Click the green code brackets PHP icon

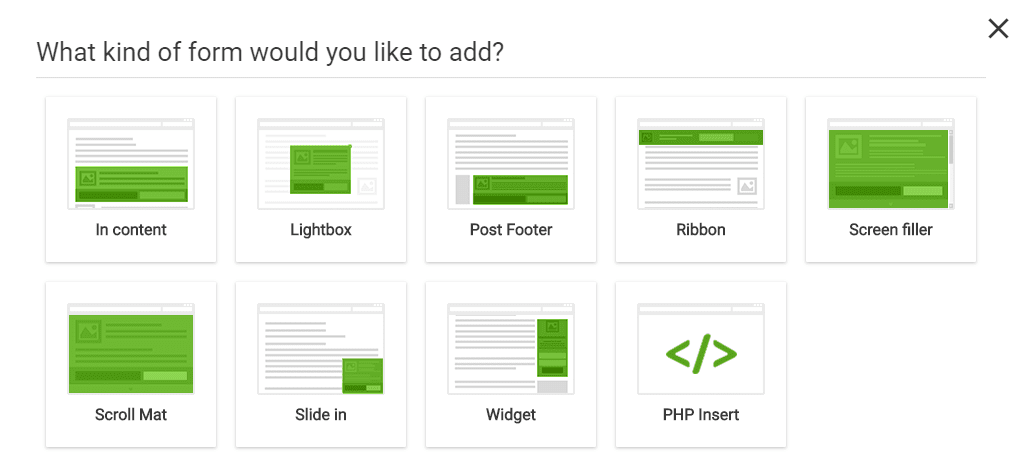(x=701, y=354)
